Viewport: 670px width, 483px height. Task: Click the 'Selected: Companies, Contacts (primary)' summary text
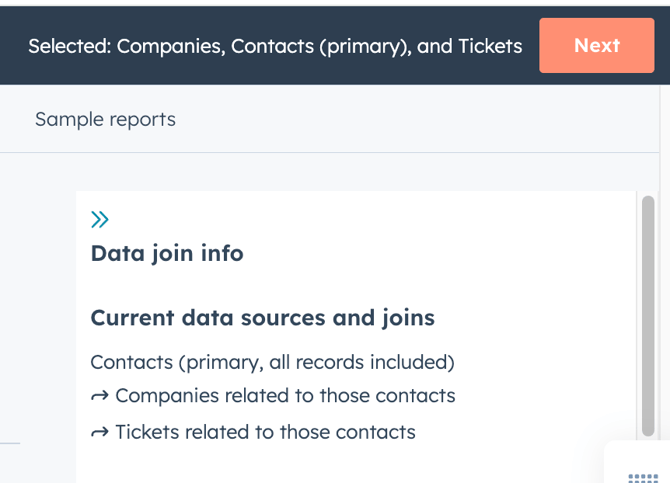click(275, 46)
